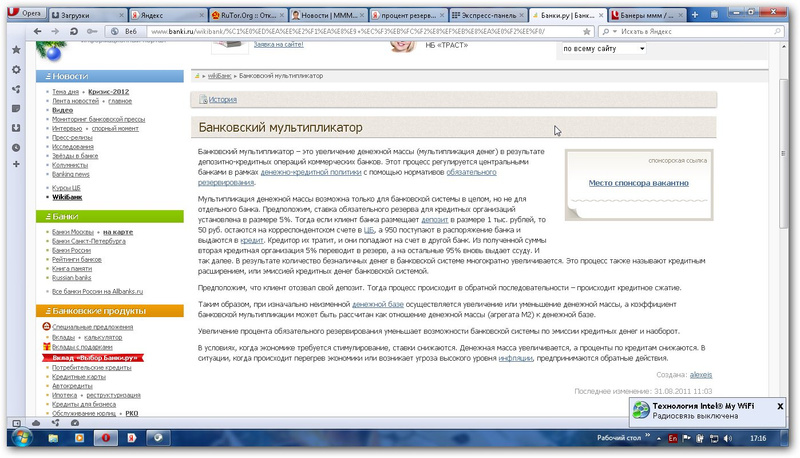Open Yandex taskbar icon
The image size is (800, 458).
tap(132, 438)
